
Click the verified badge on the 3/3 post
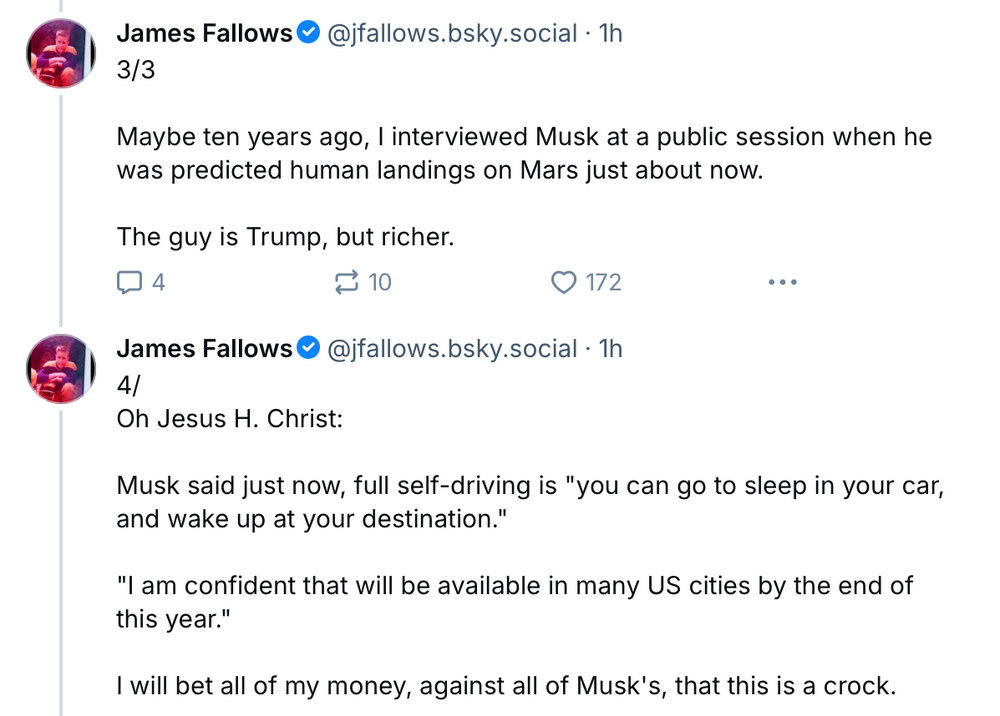pyautogui.click(x=308, y=33)
